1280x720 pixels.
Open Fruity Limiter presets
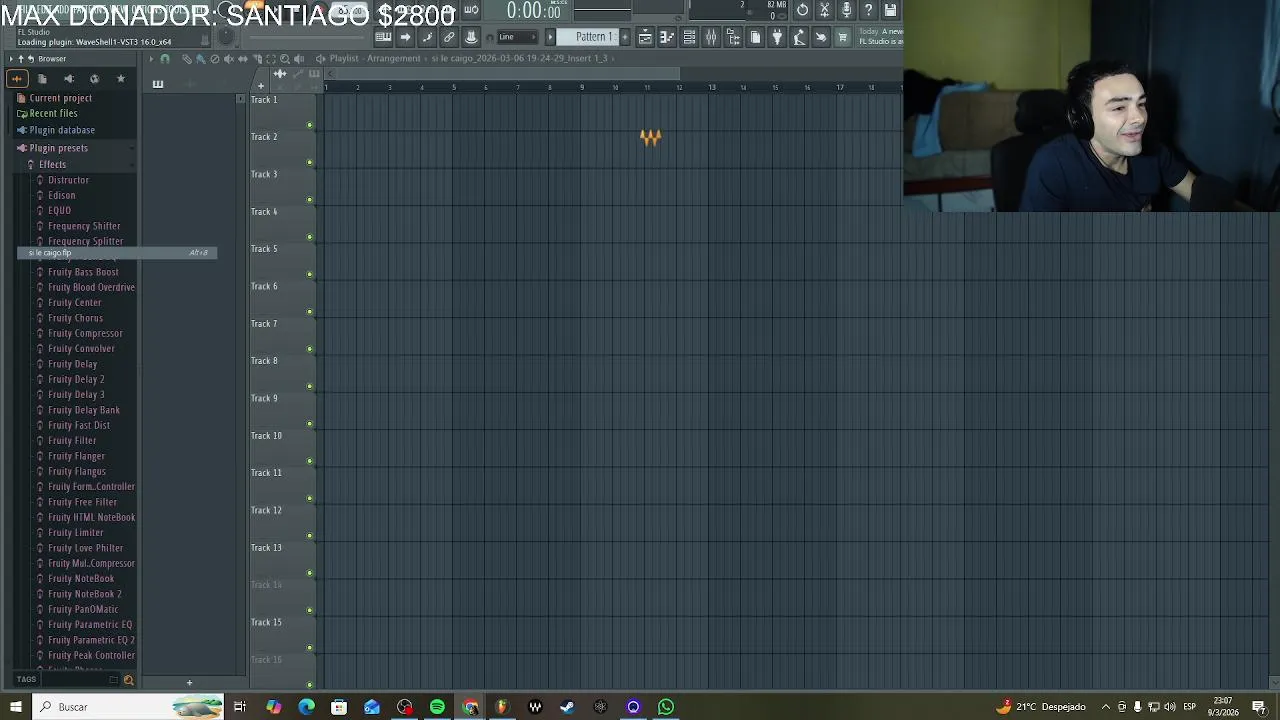[x=75, y=533]
